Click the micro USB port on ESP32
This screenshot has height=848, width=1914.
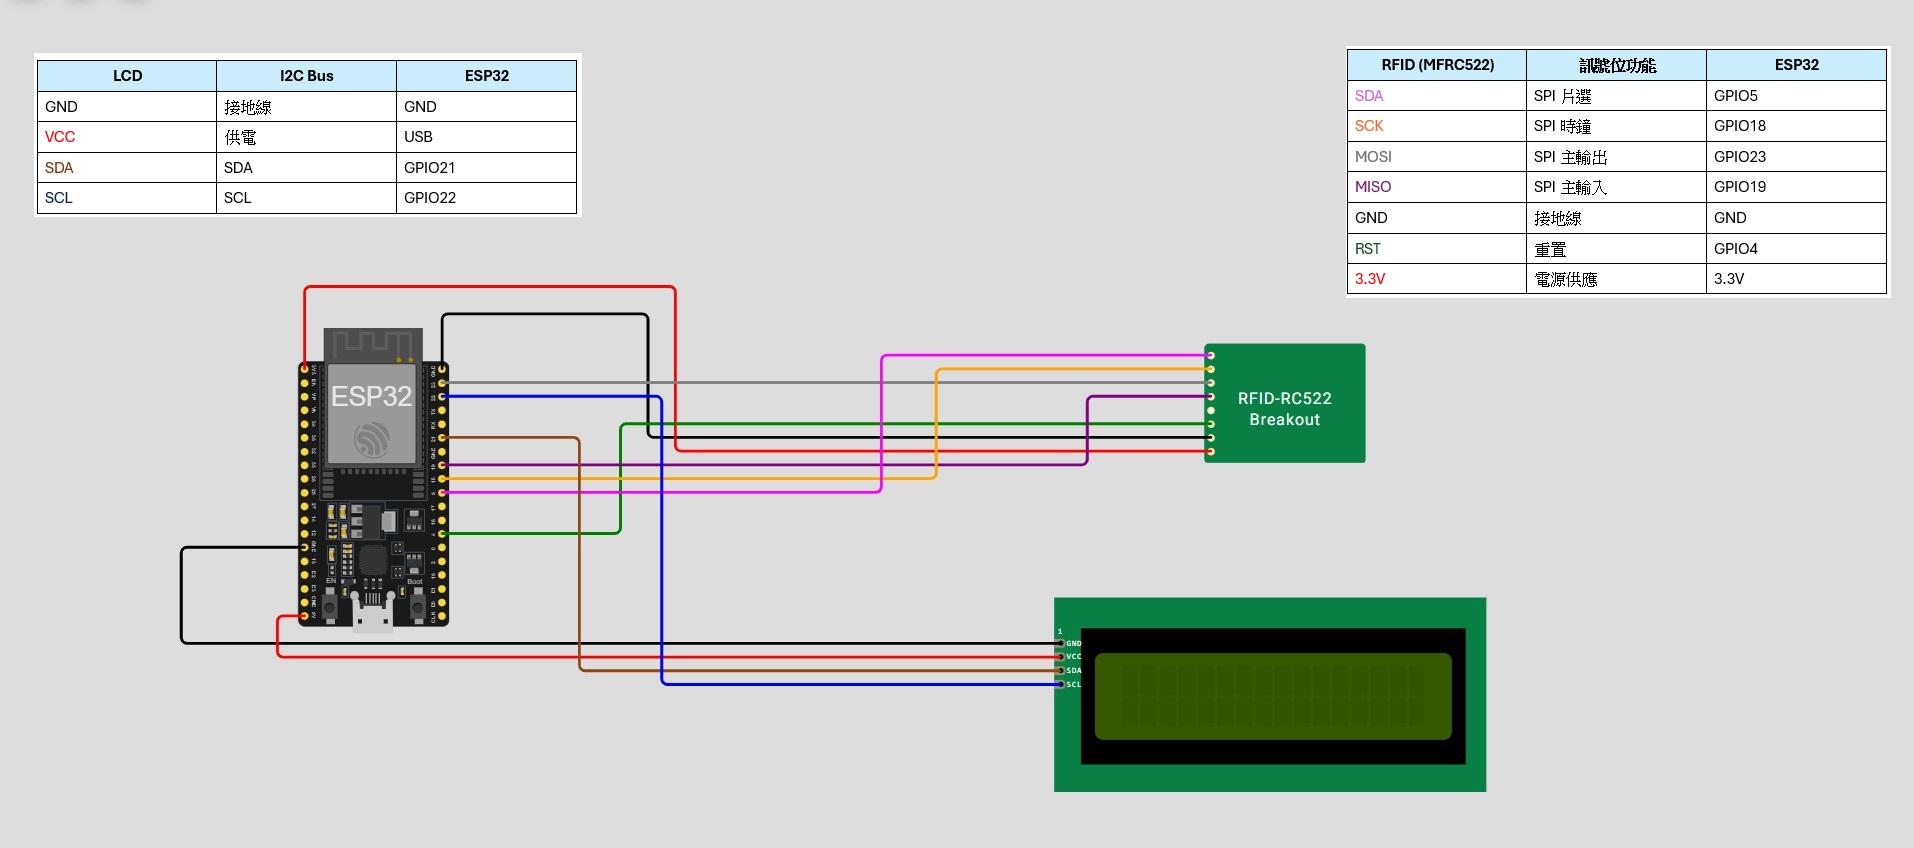coord(373,613)
